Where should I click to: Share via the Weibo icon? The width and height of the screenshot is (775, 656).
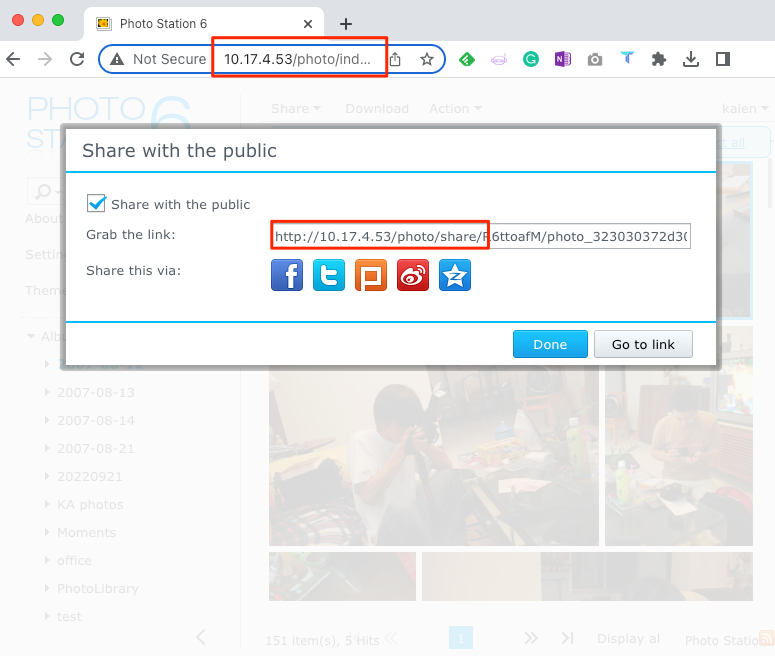point(413,275)
